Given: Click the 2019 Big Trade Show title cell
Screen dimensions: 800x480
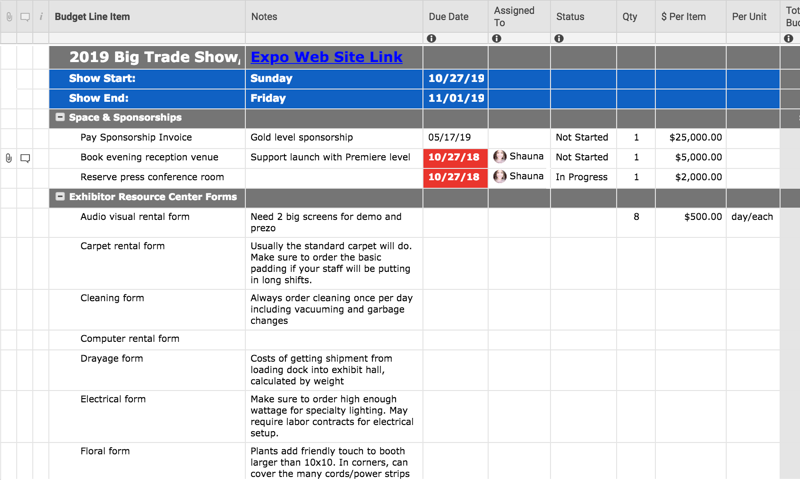Looking at the screenshot, I should 147,57.
